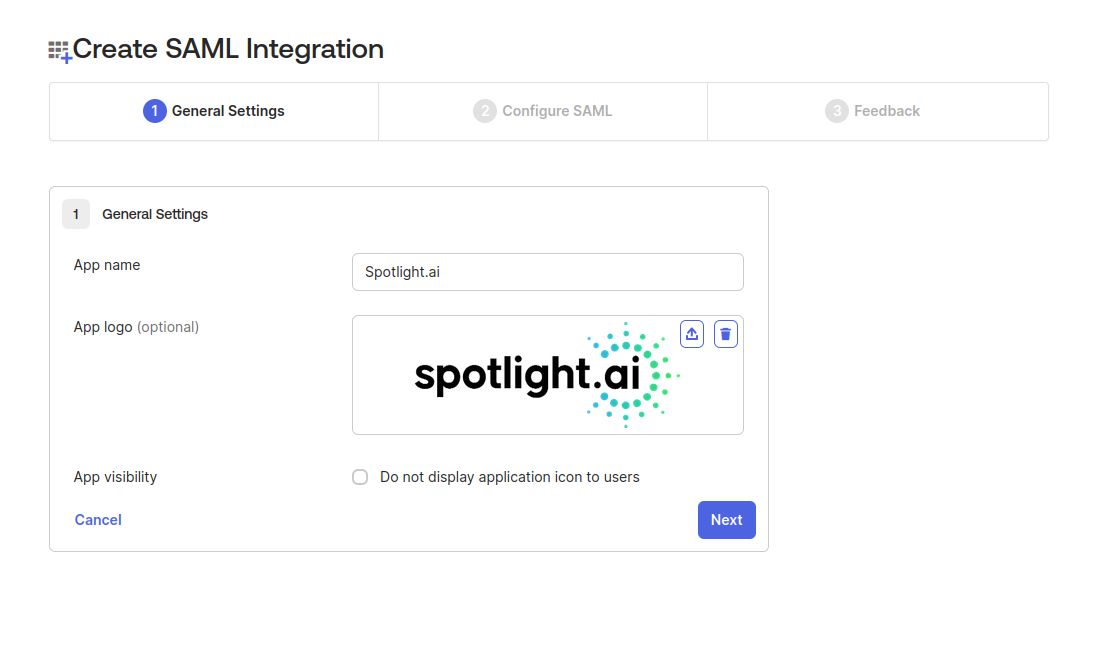Click the Create SAML Integration heading
Image resolution: width=1108 pixels, height=660 pixels.
click(x=228, y=49)
